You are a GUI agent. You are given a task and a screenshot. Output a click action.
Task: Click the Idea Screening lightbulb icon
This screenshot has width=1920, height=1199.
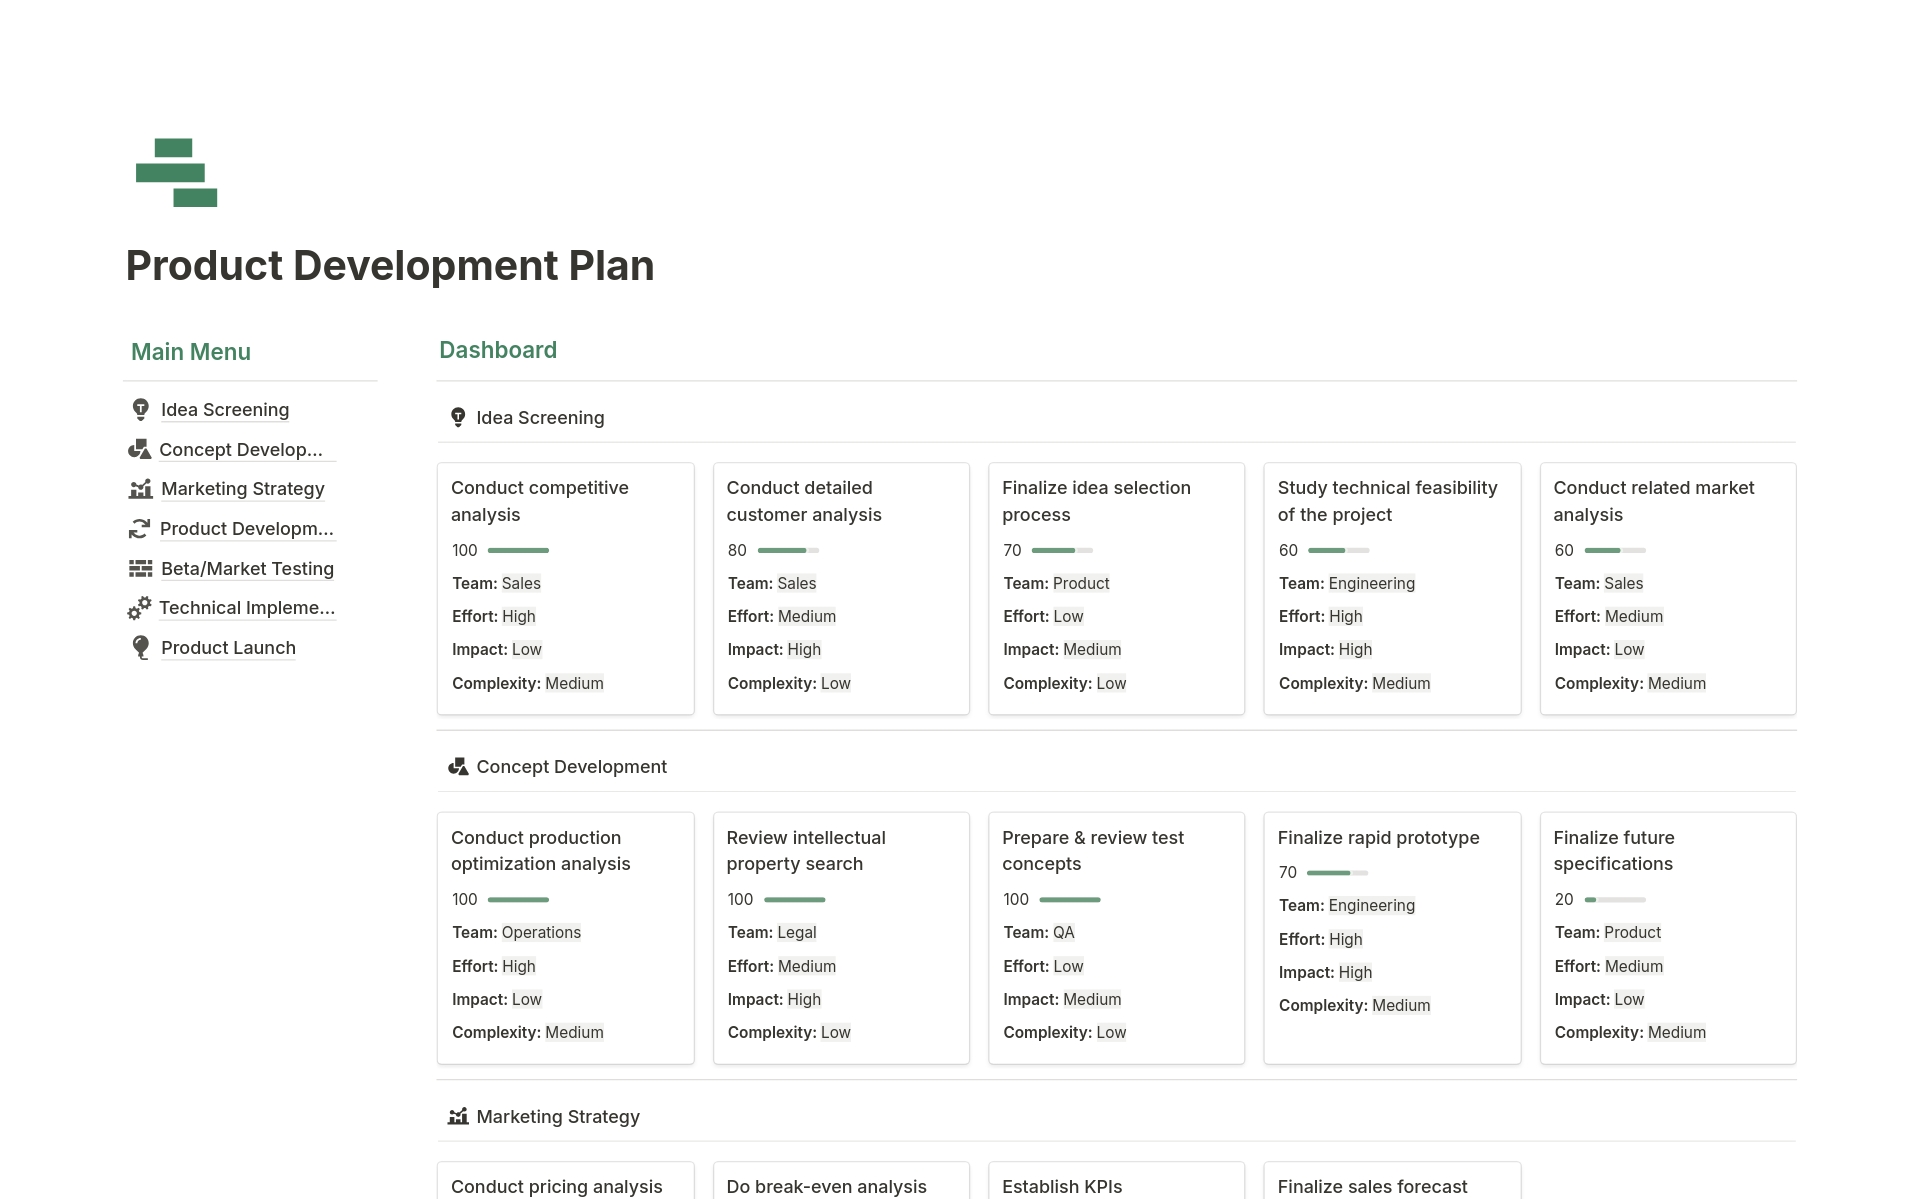[140, 407]
